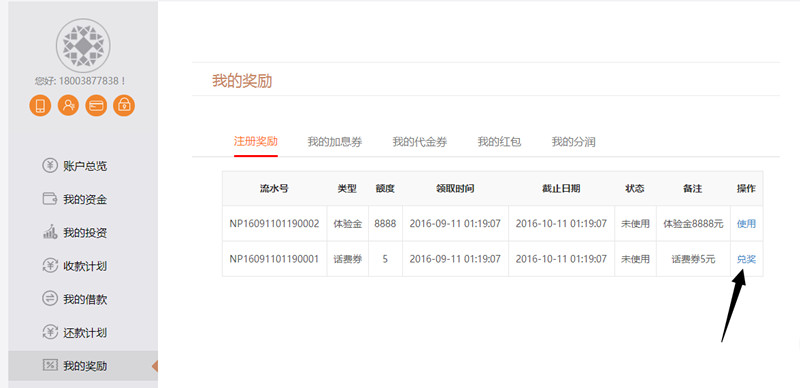The width and height of the screenshot is (800, 388).
Task: Switch to the 我的代金券 tab
Action: 419,142
